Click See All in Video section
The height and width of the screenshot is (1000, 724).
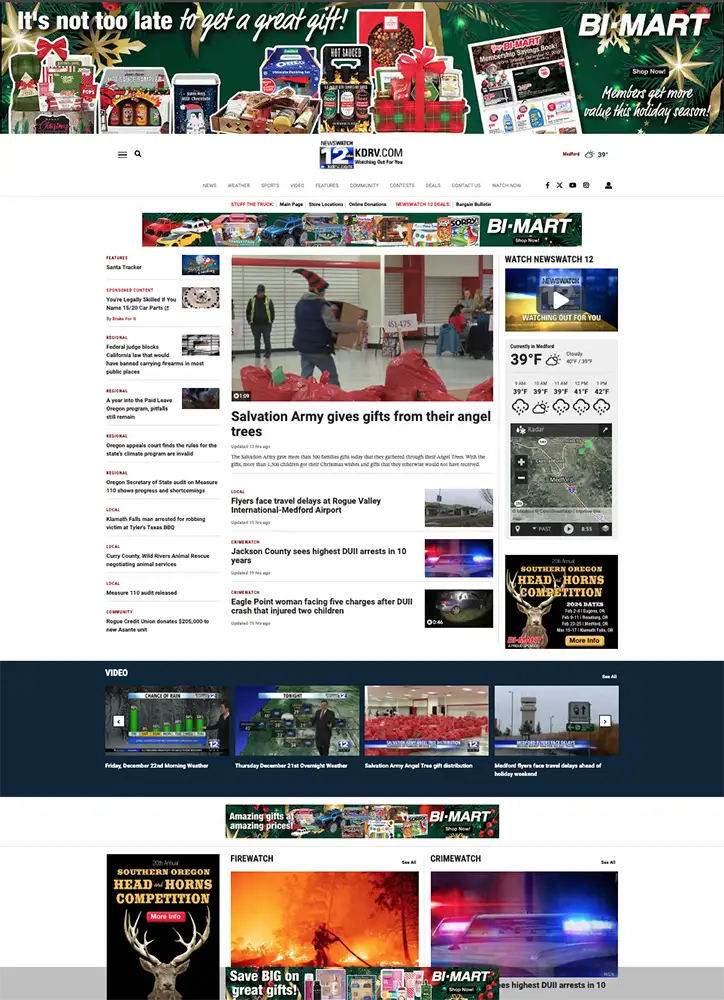tap(609, 677)
